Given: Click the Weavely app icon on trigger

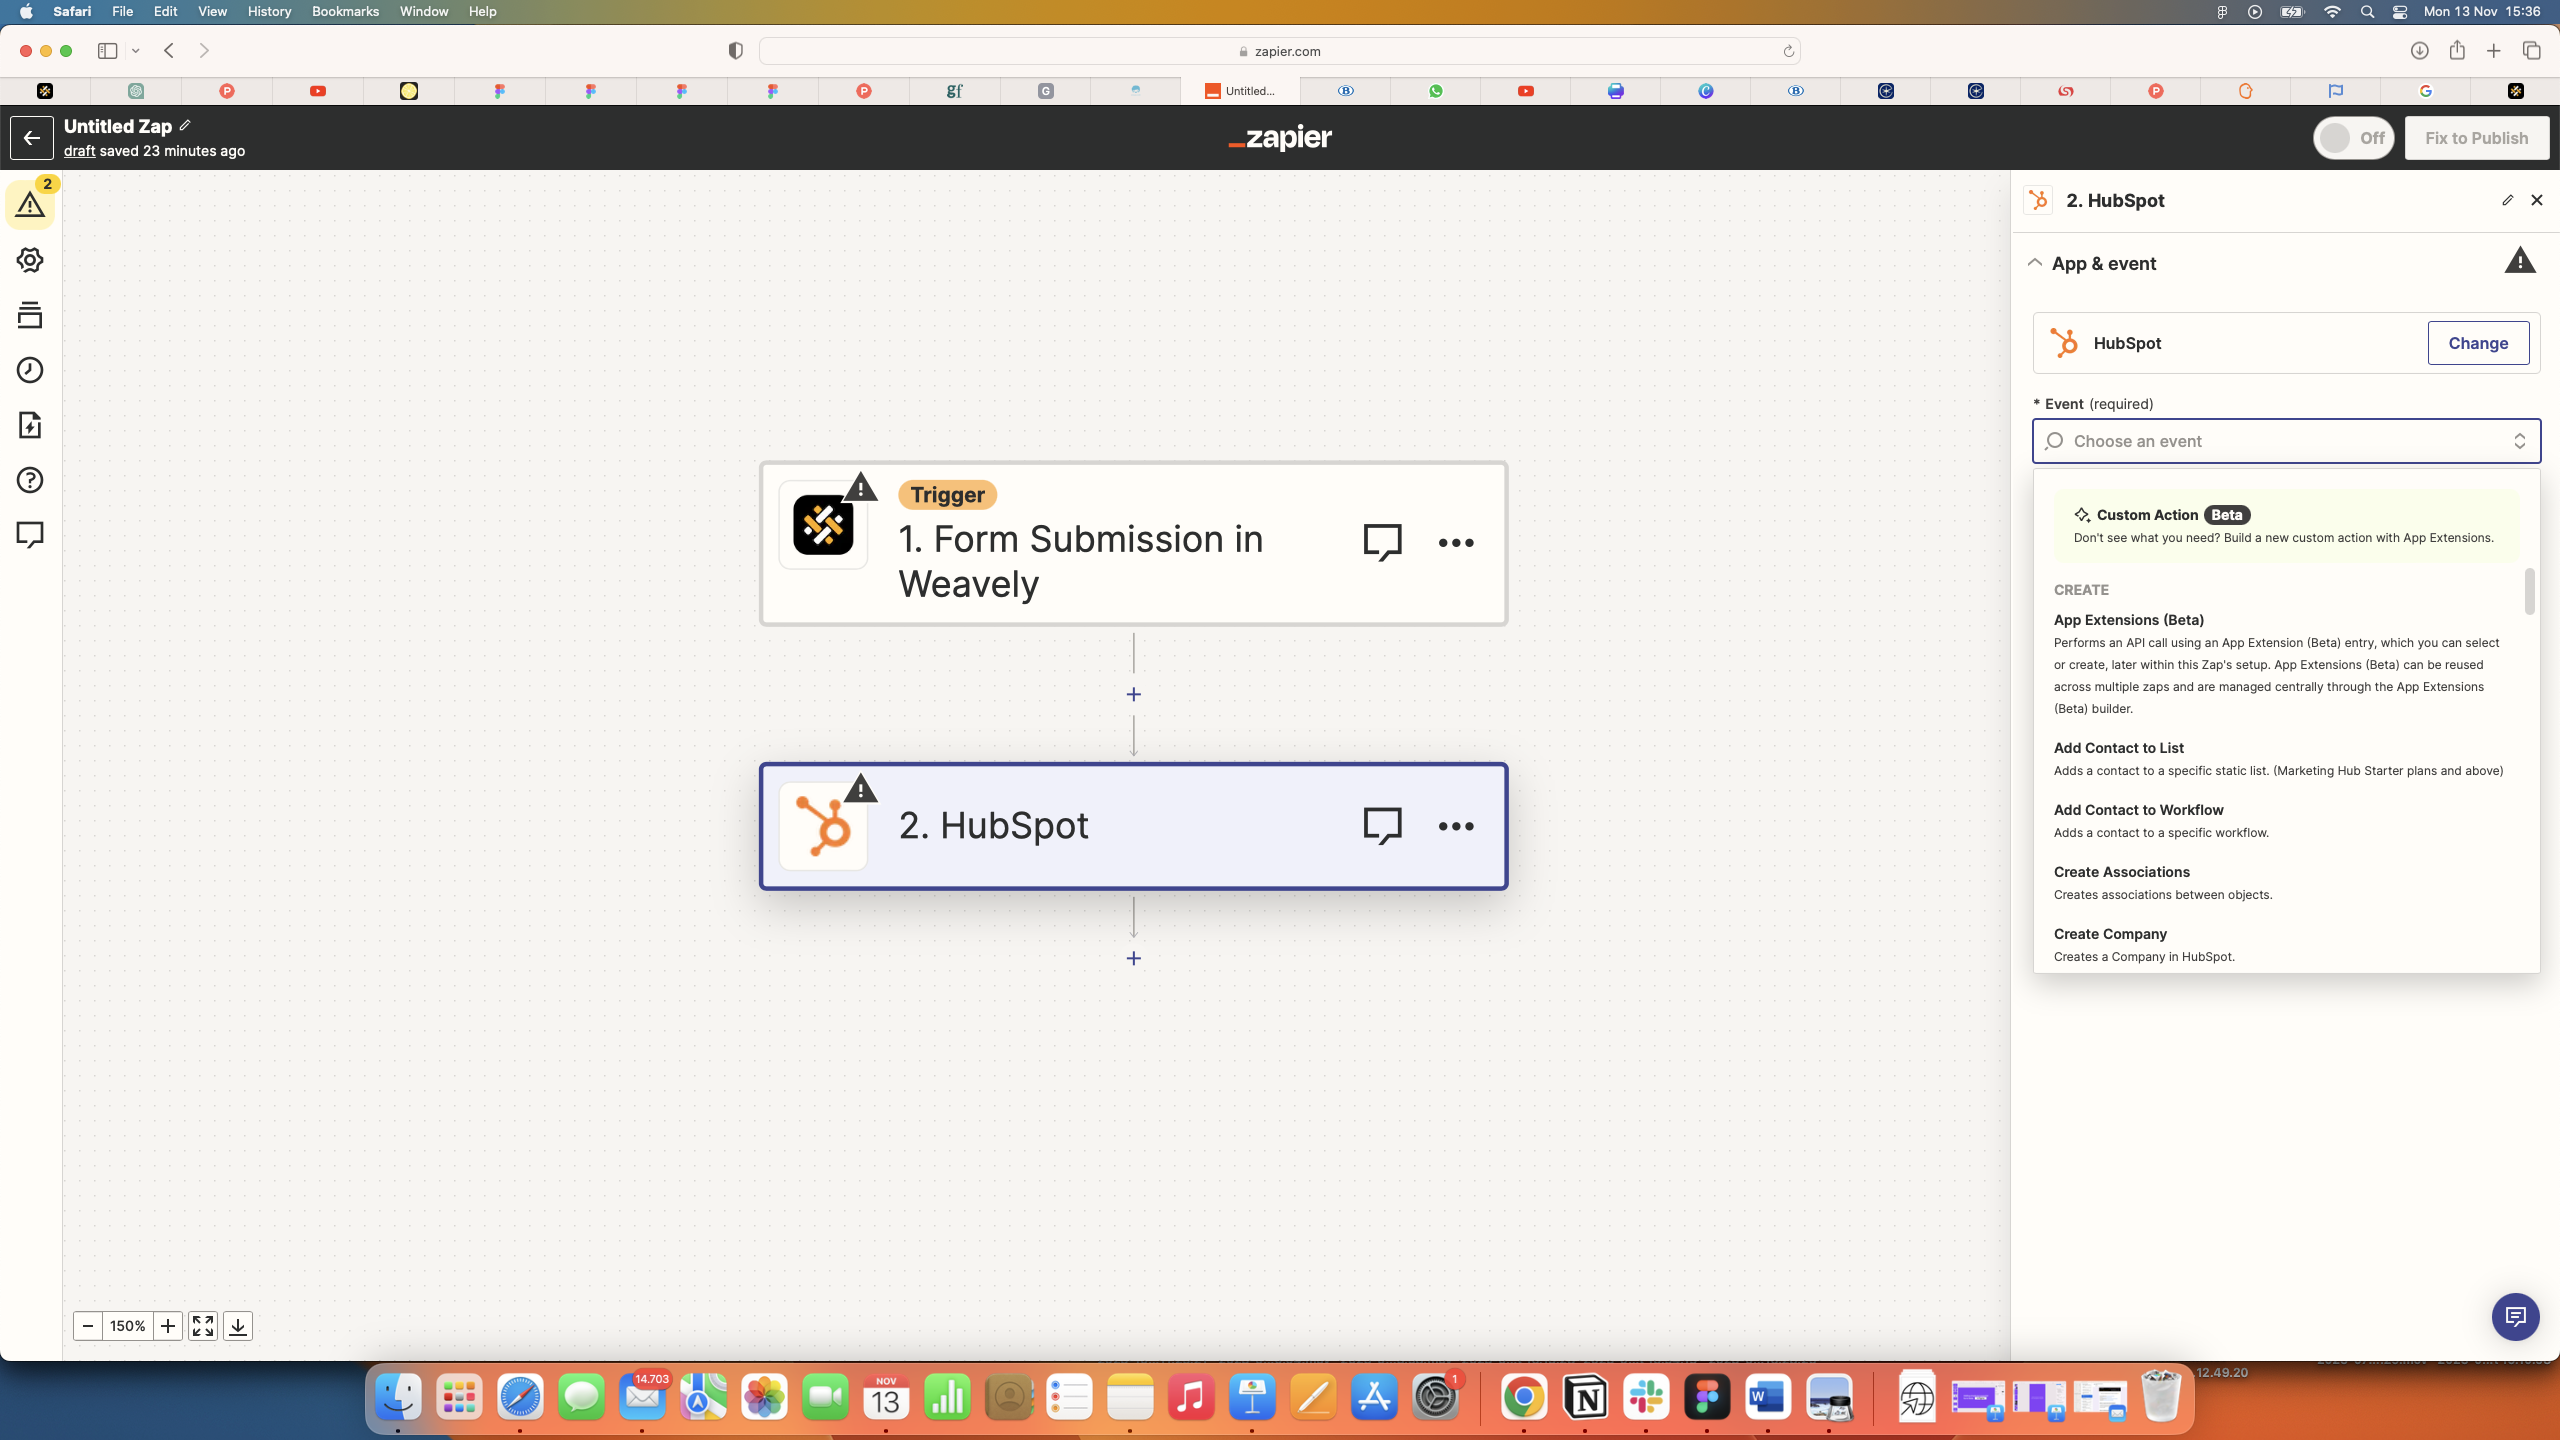Looking at the screenshot, I should point(823,525).
